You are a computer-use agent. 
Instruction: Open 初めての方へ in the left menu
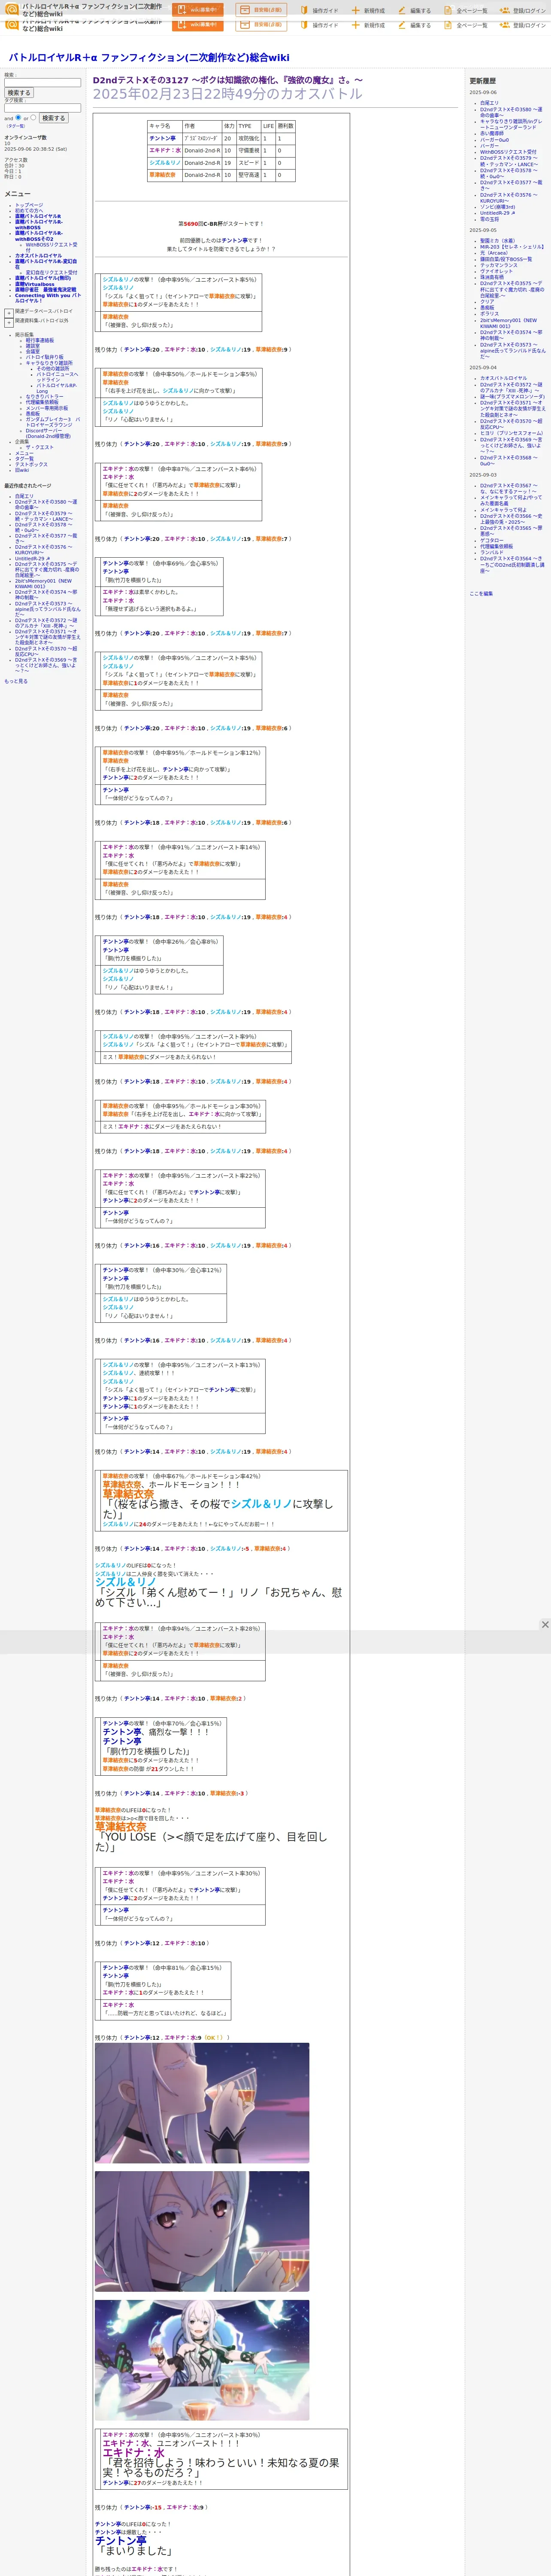[x=29, y=211]
